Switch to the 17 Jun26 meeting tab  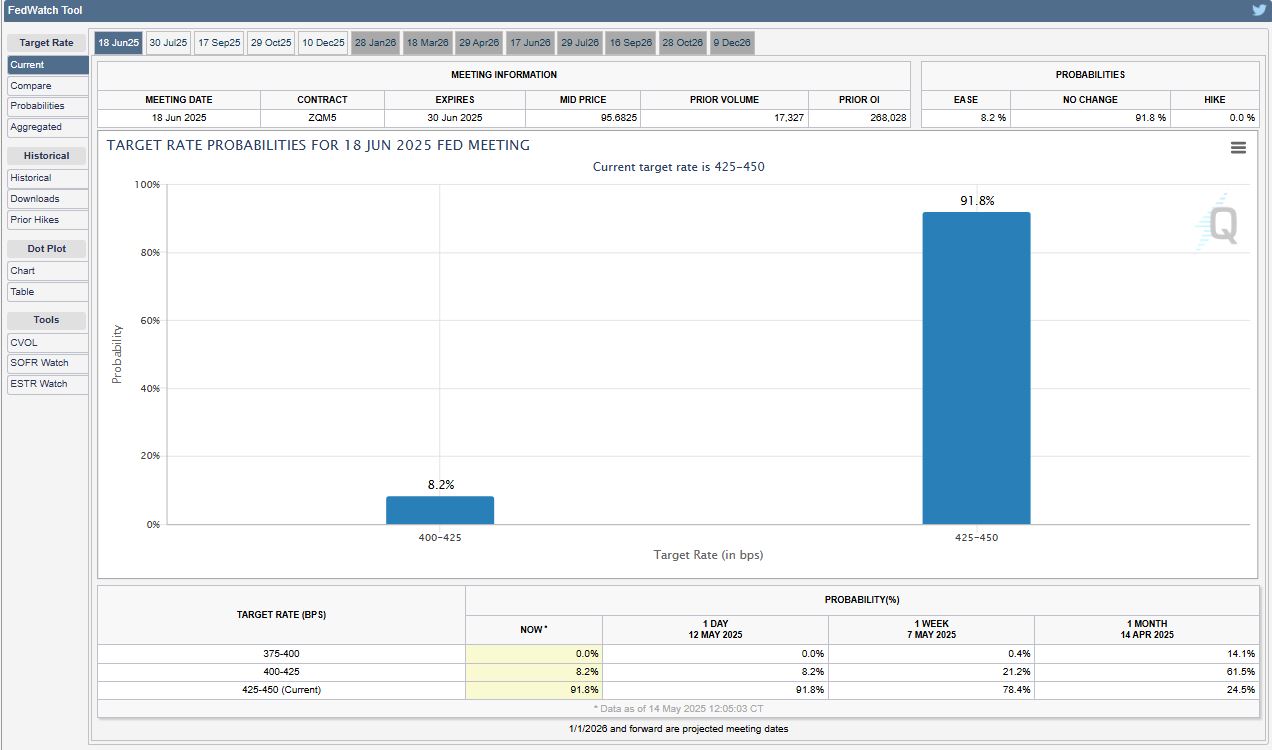tap(530, 43)
